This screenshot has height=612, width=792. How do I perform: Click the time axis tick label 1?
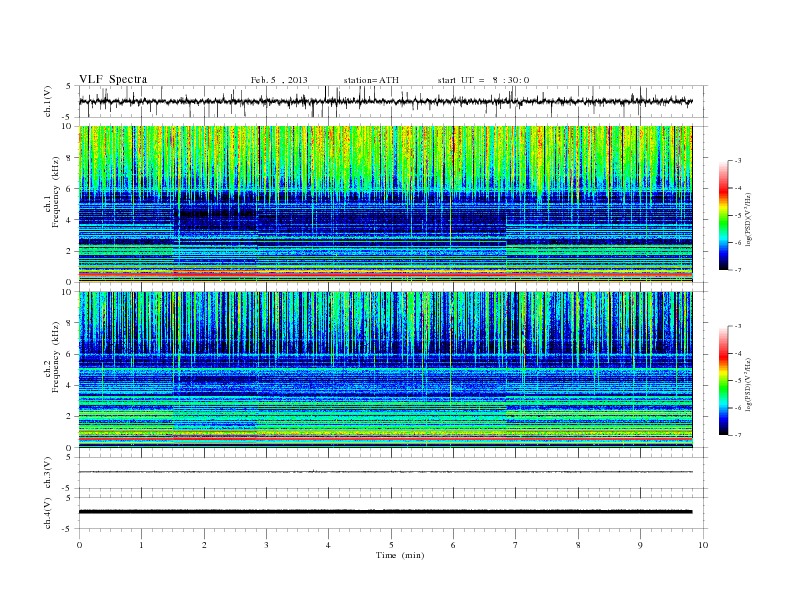(x=141, y=545)
